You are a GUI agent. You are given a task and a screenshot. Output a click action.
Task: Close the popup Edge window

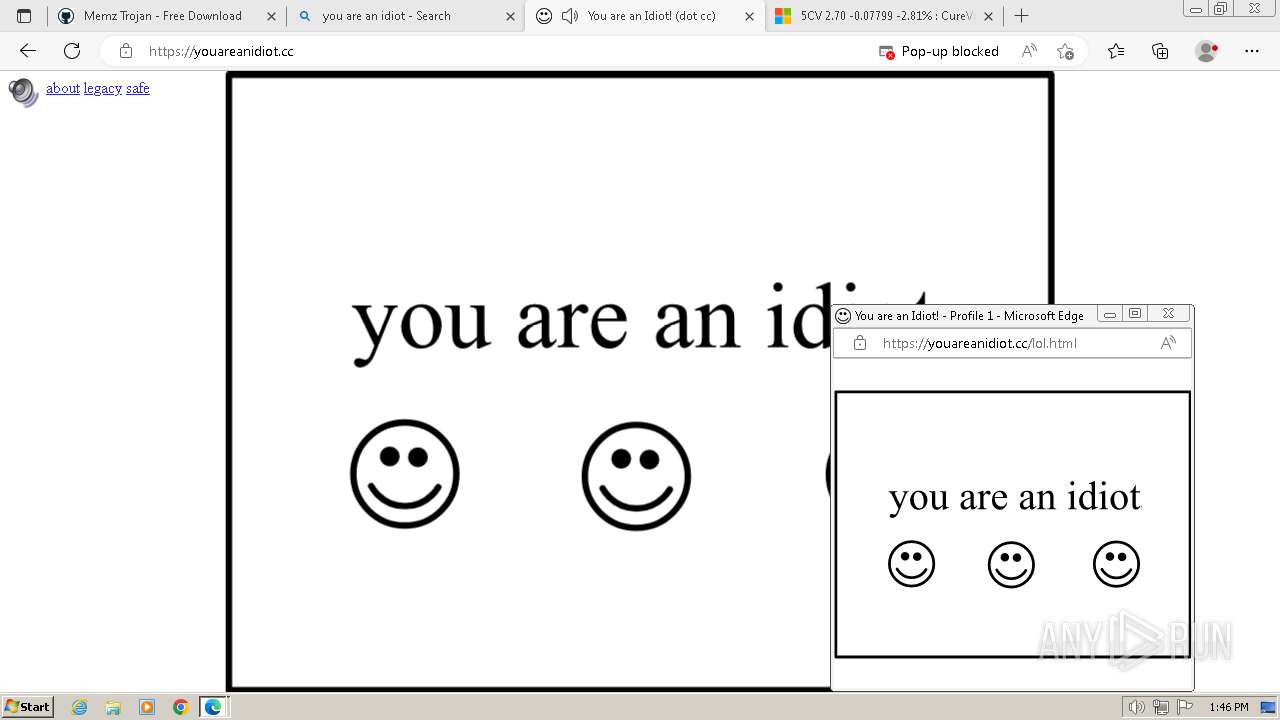pyautogui.click(x=1168, y=314)
